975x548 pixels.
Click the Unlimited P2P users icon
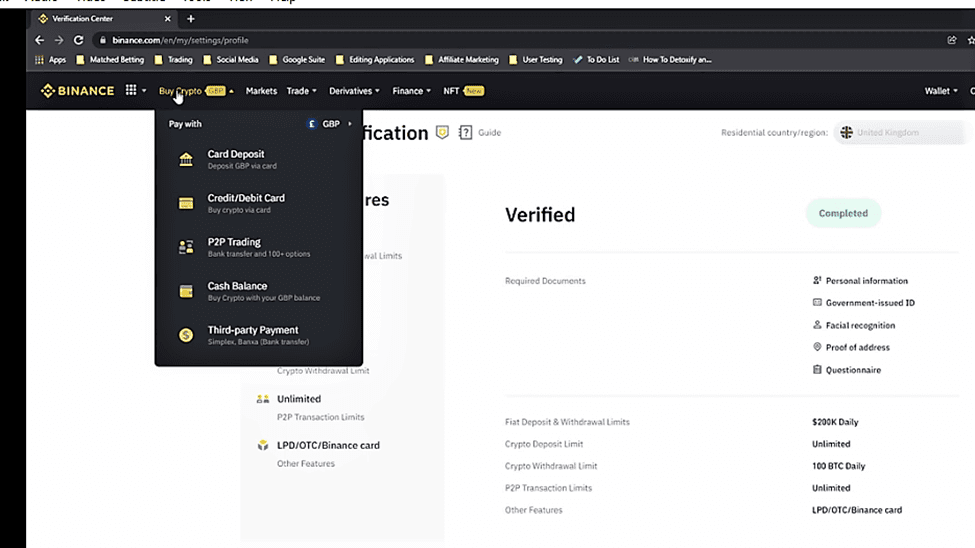pos(263,399)
